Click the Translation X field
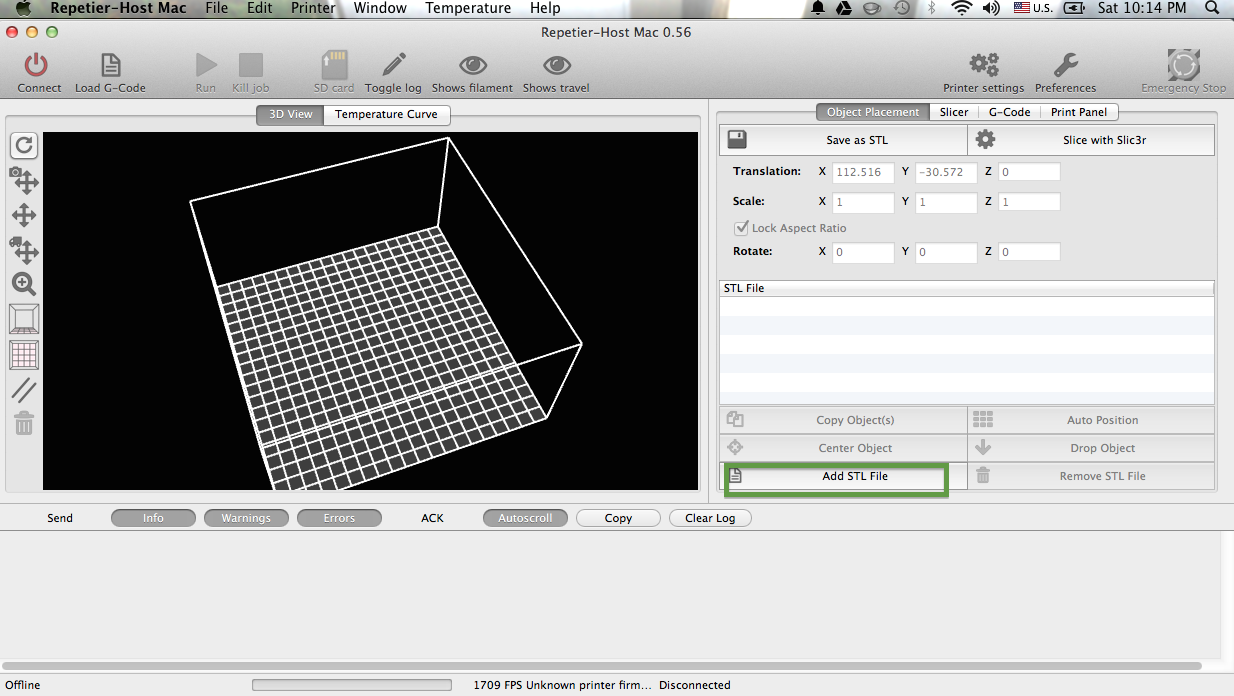 click(863, 172)
